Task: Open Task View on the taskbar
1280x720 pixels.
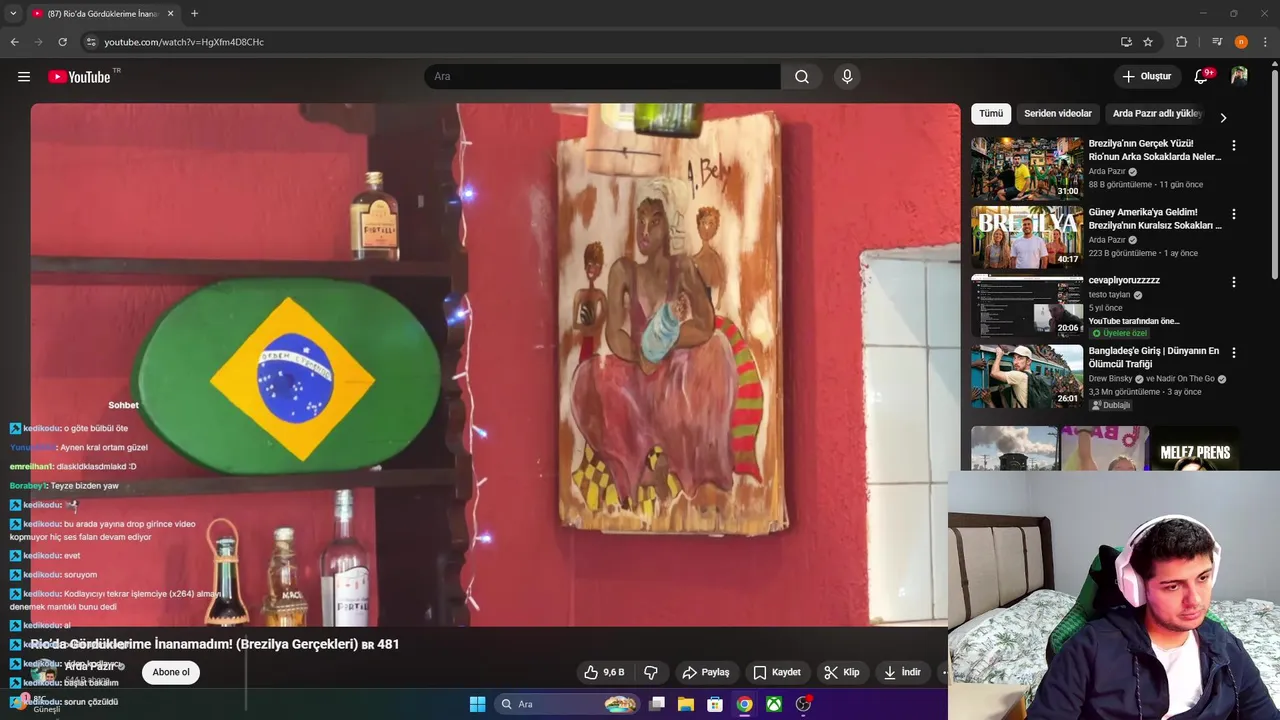Action: tap(657, 704)
